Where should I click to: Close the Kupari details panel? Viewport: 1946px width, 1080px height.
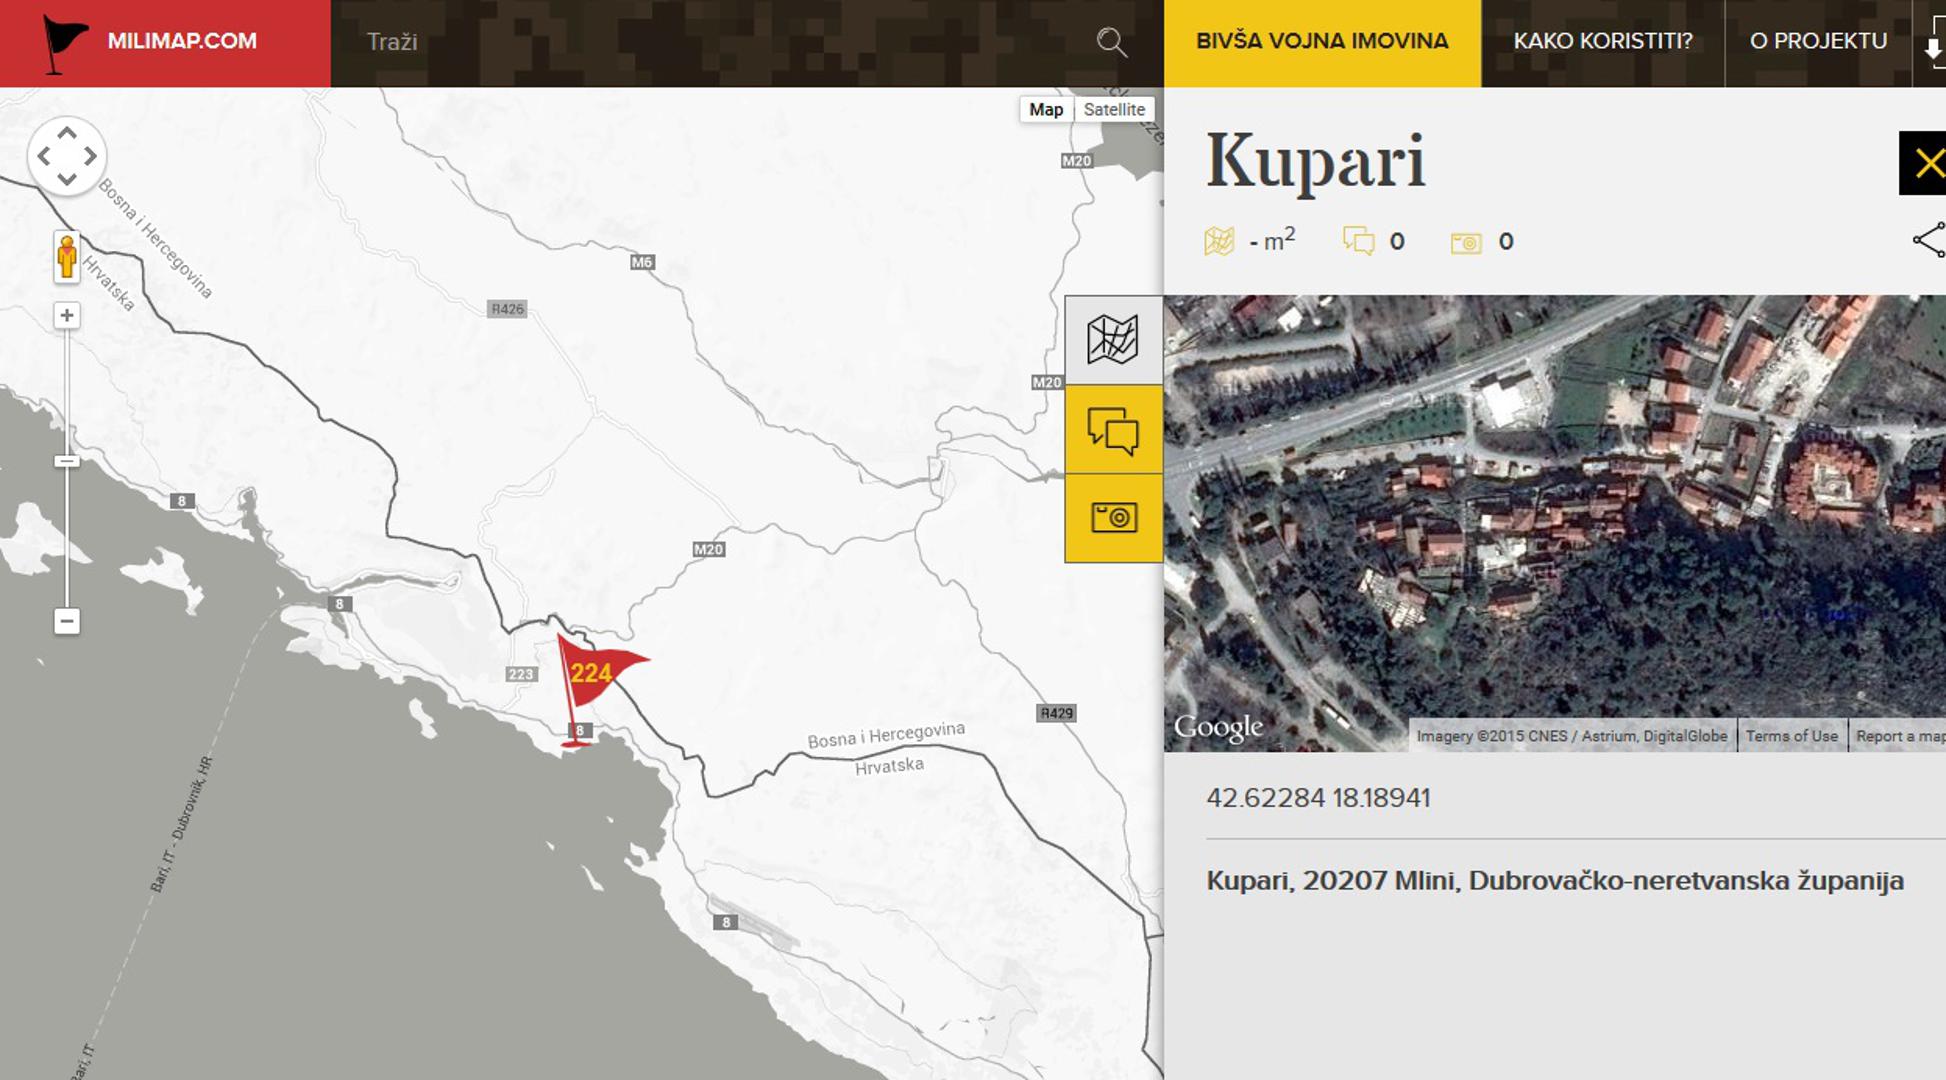[x=1926, y=163]
